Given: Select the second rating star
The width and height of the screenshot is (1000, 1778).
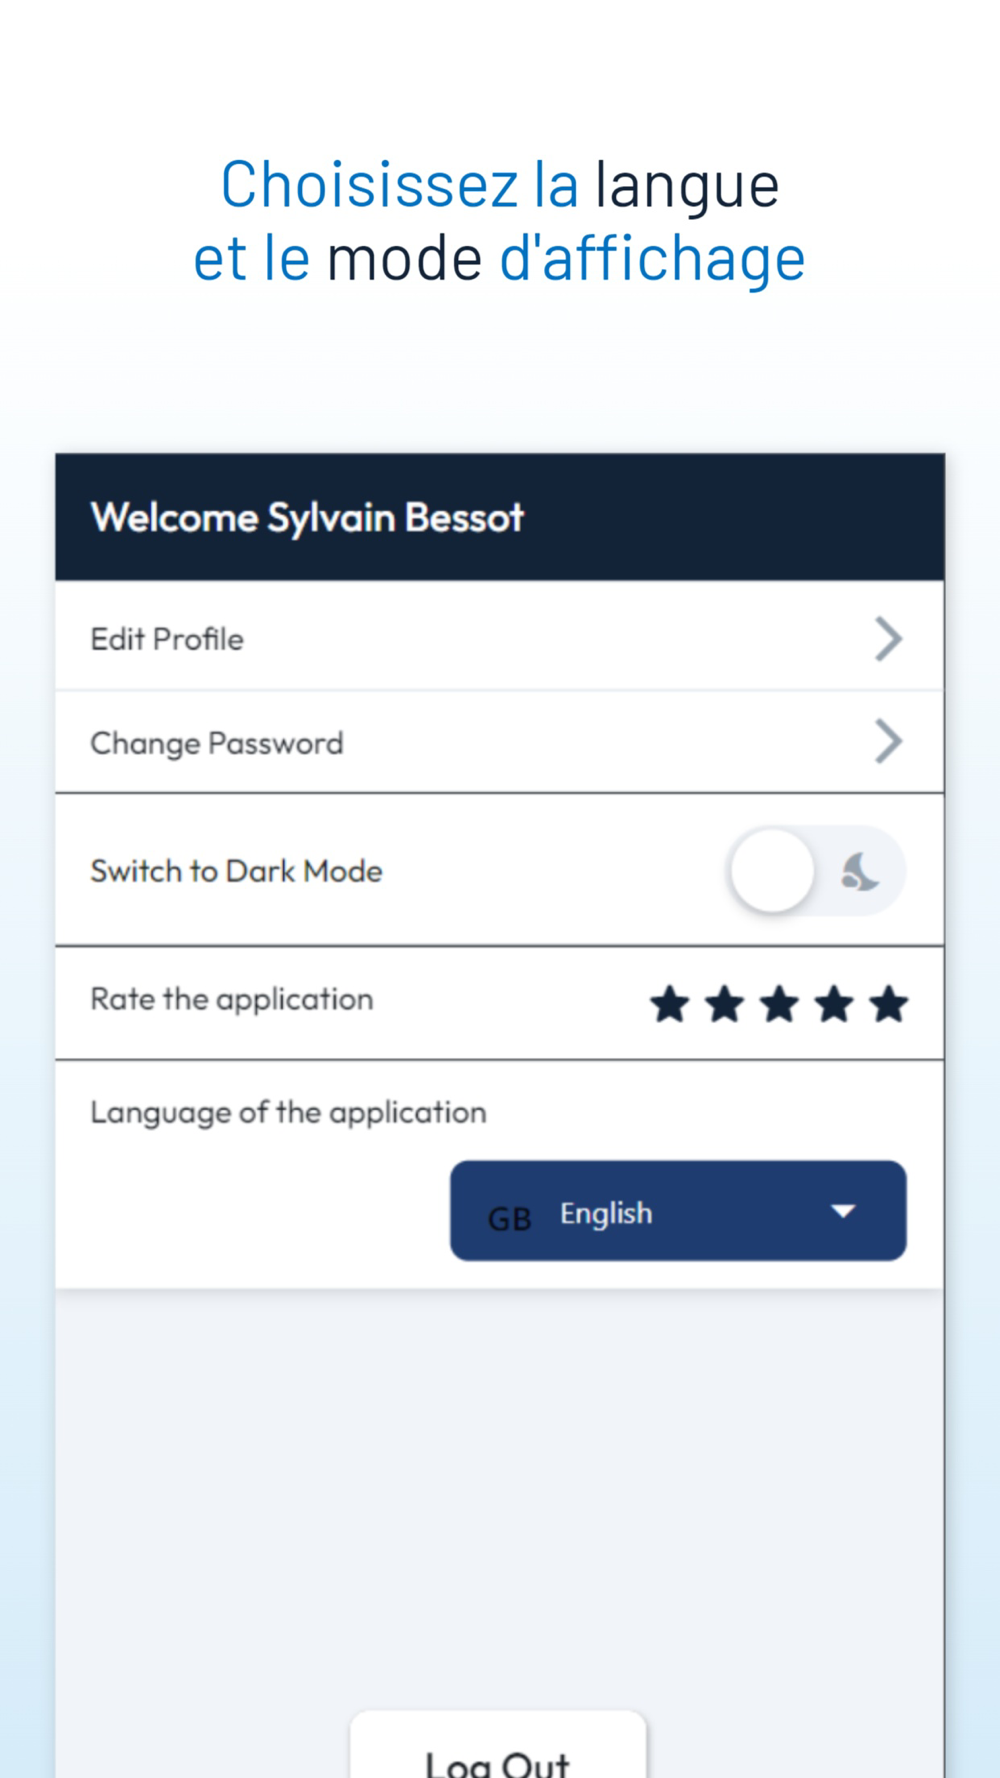Looking at the screenshot, I should pyautogui.click(x=724, y=1004).
